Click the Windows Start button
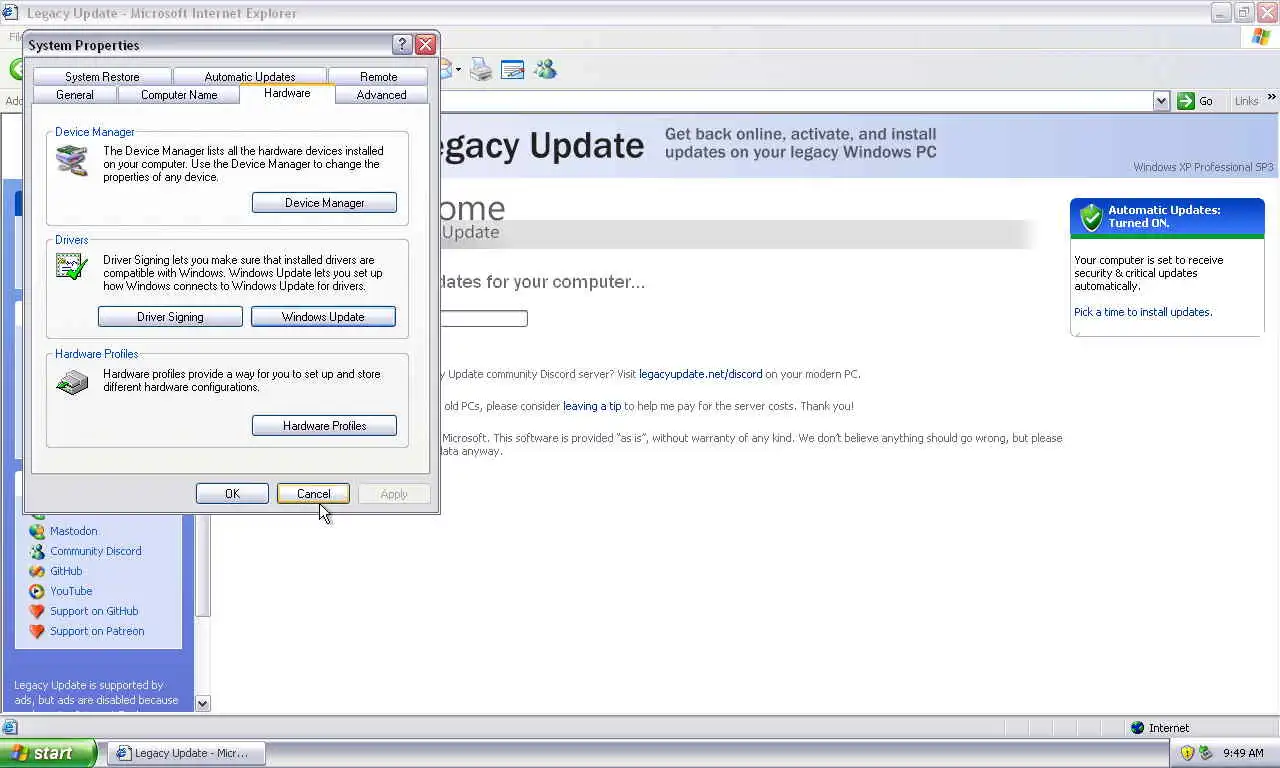 pyautogui.click(x=48, y=753)
